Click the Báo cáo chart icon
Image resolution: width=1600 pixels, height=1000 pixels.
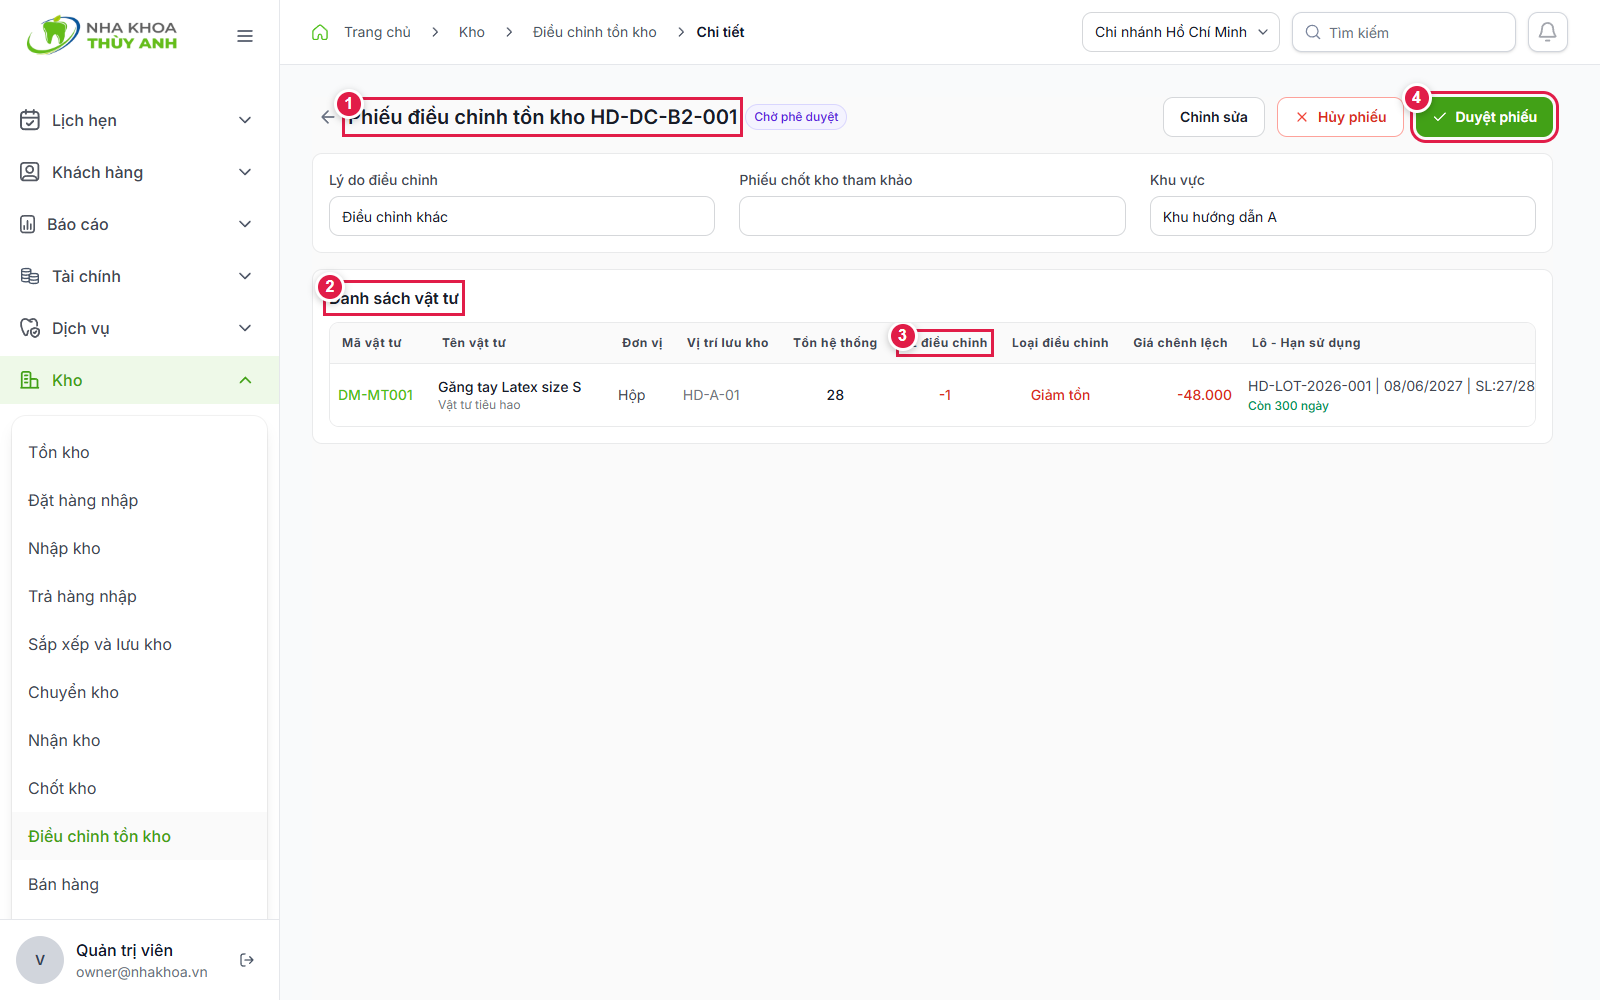click(x=28, y=224)
